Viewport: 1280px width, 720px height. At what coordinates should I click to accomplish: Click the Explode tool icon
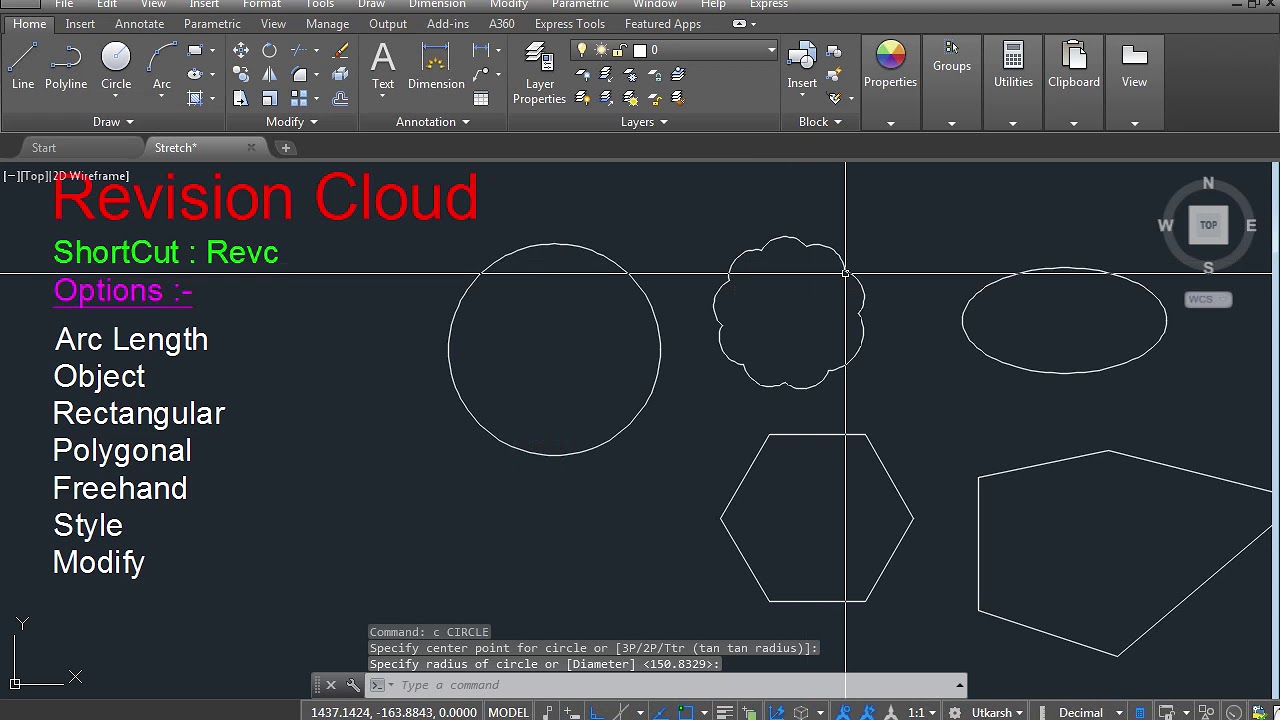coord(340,74)
